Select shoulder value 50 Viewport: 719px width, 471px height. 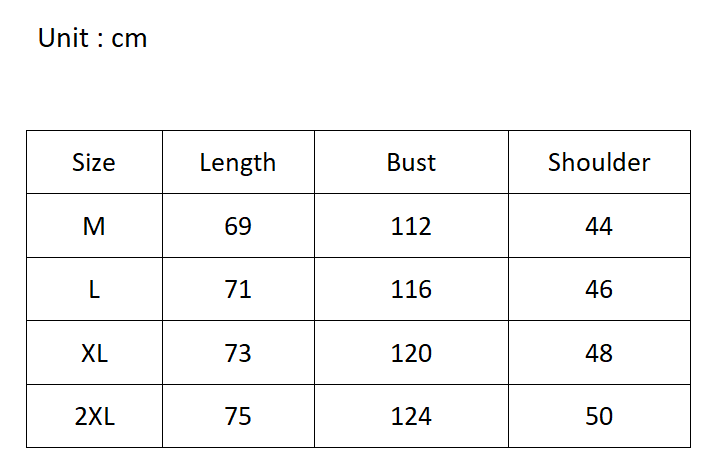point(599,416)
